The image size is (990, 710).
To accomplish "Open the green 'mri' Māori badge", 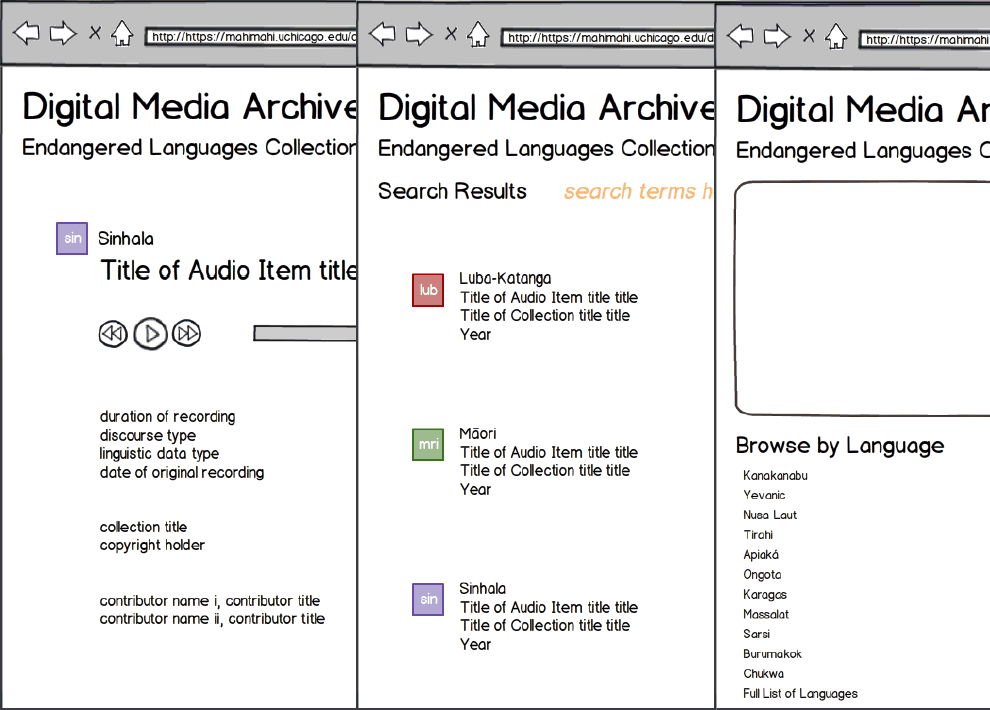I will tap(428, 445).
